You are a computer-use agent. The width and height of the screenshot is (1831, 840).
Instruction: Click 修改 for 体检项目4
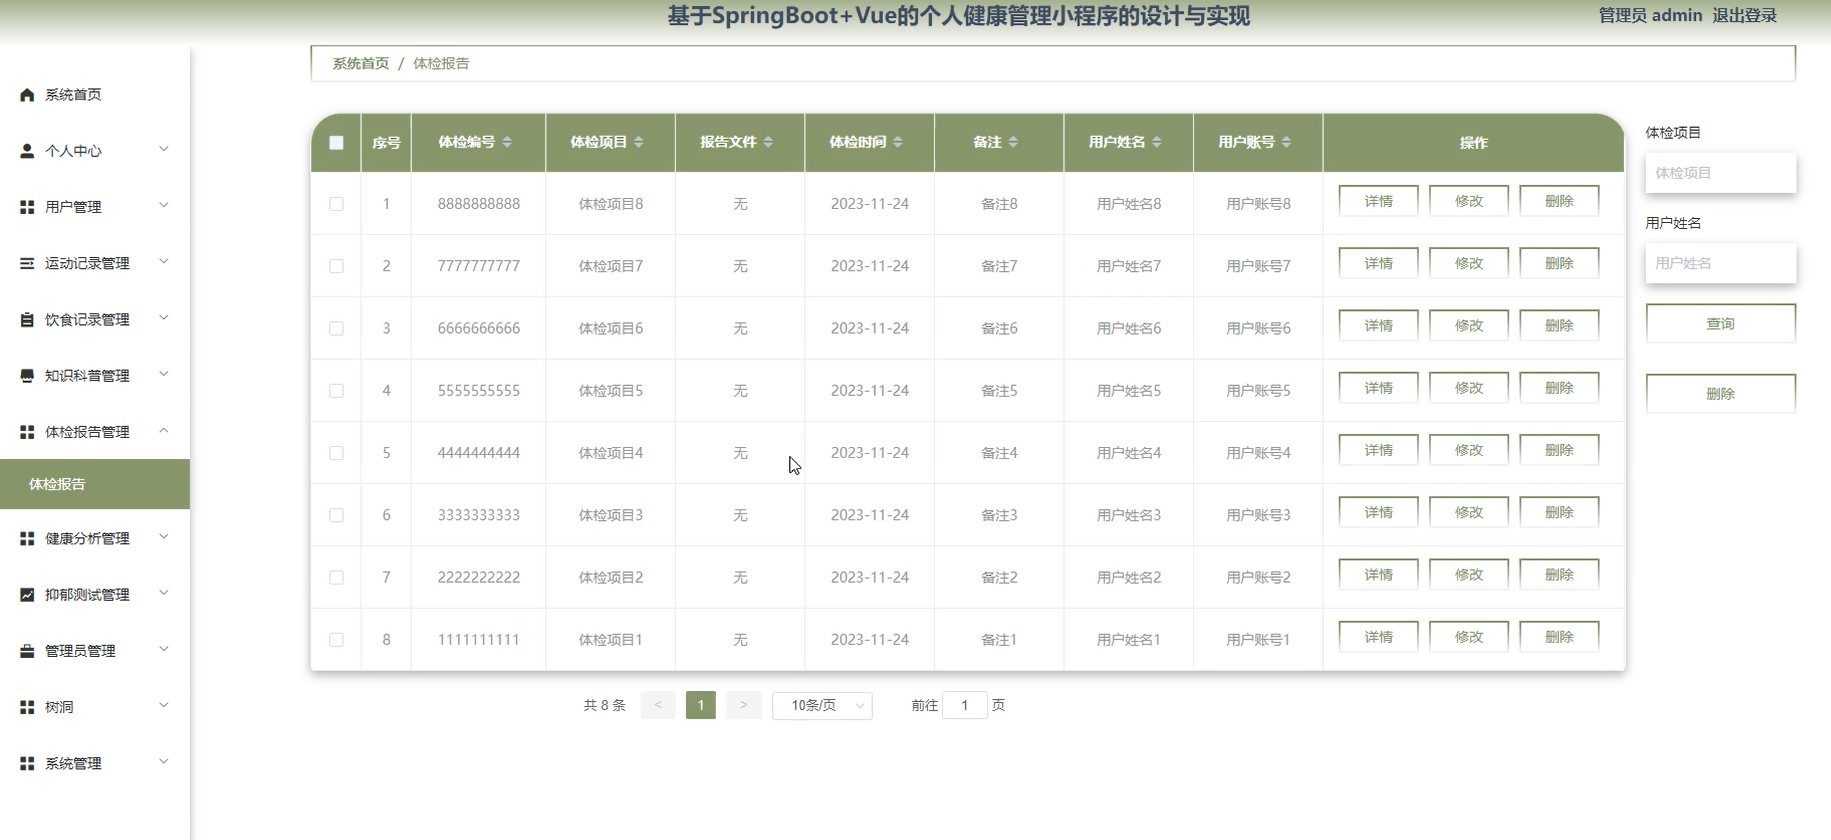pos(1469,450)
